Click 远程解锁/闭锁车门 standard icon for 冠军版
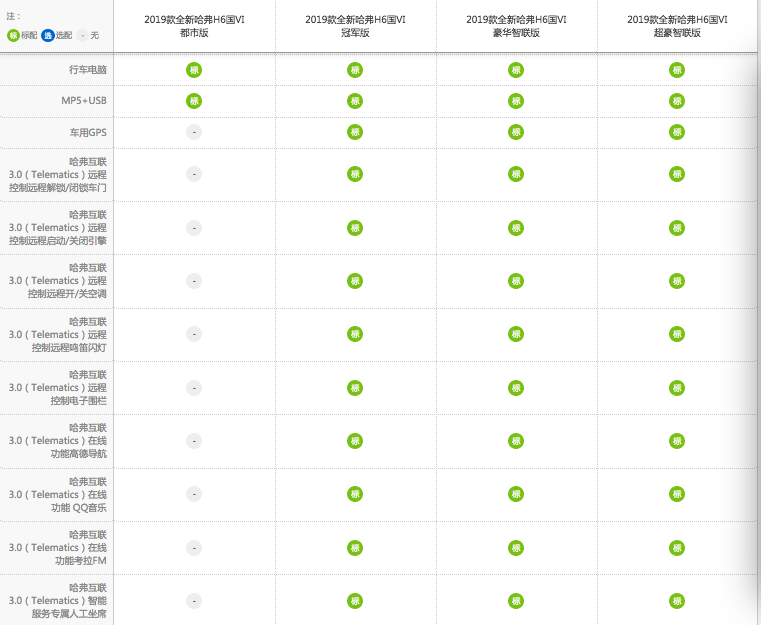 (355, 174)
